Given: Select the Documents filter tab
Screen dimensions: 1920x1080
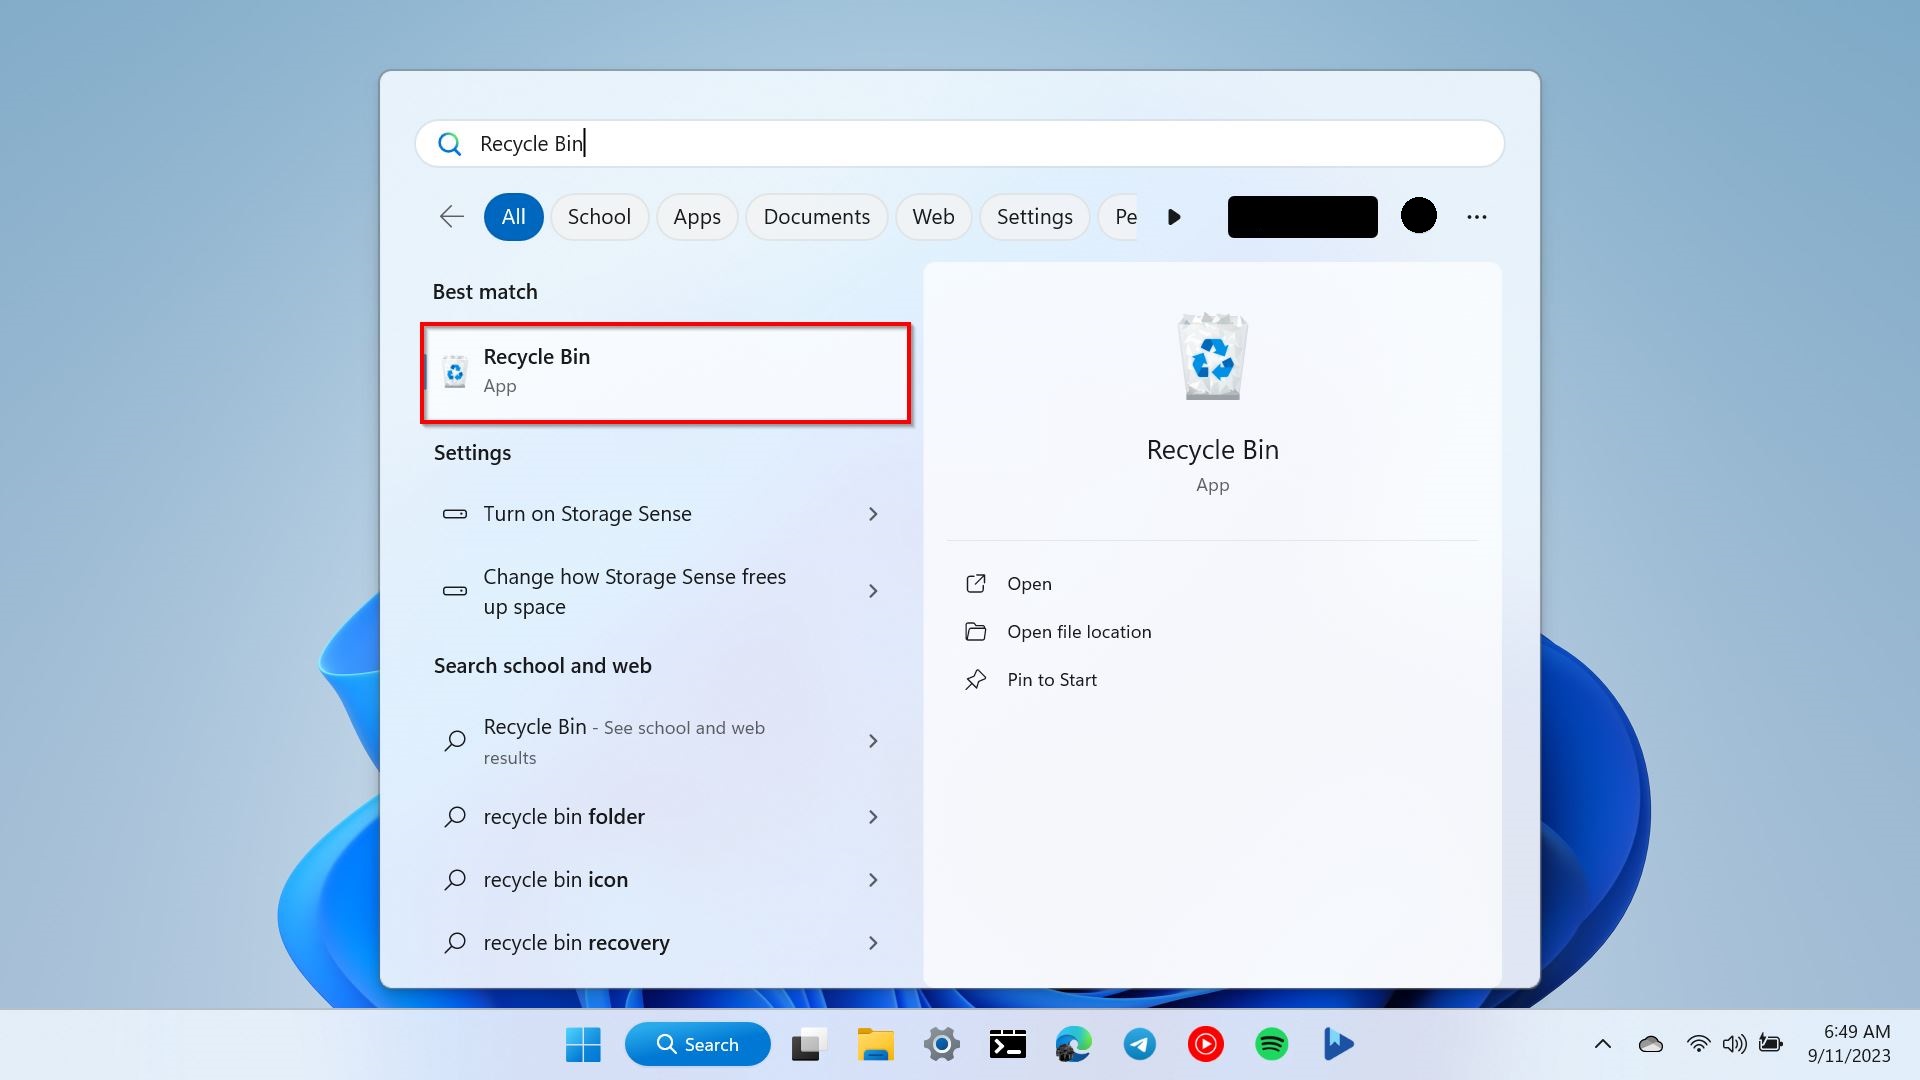Looking at the screenshot, I should coord(816,216).
